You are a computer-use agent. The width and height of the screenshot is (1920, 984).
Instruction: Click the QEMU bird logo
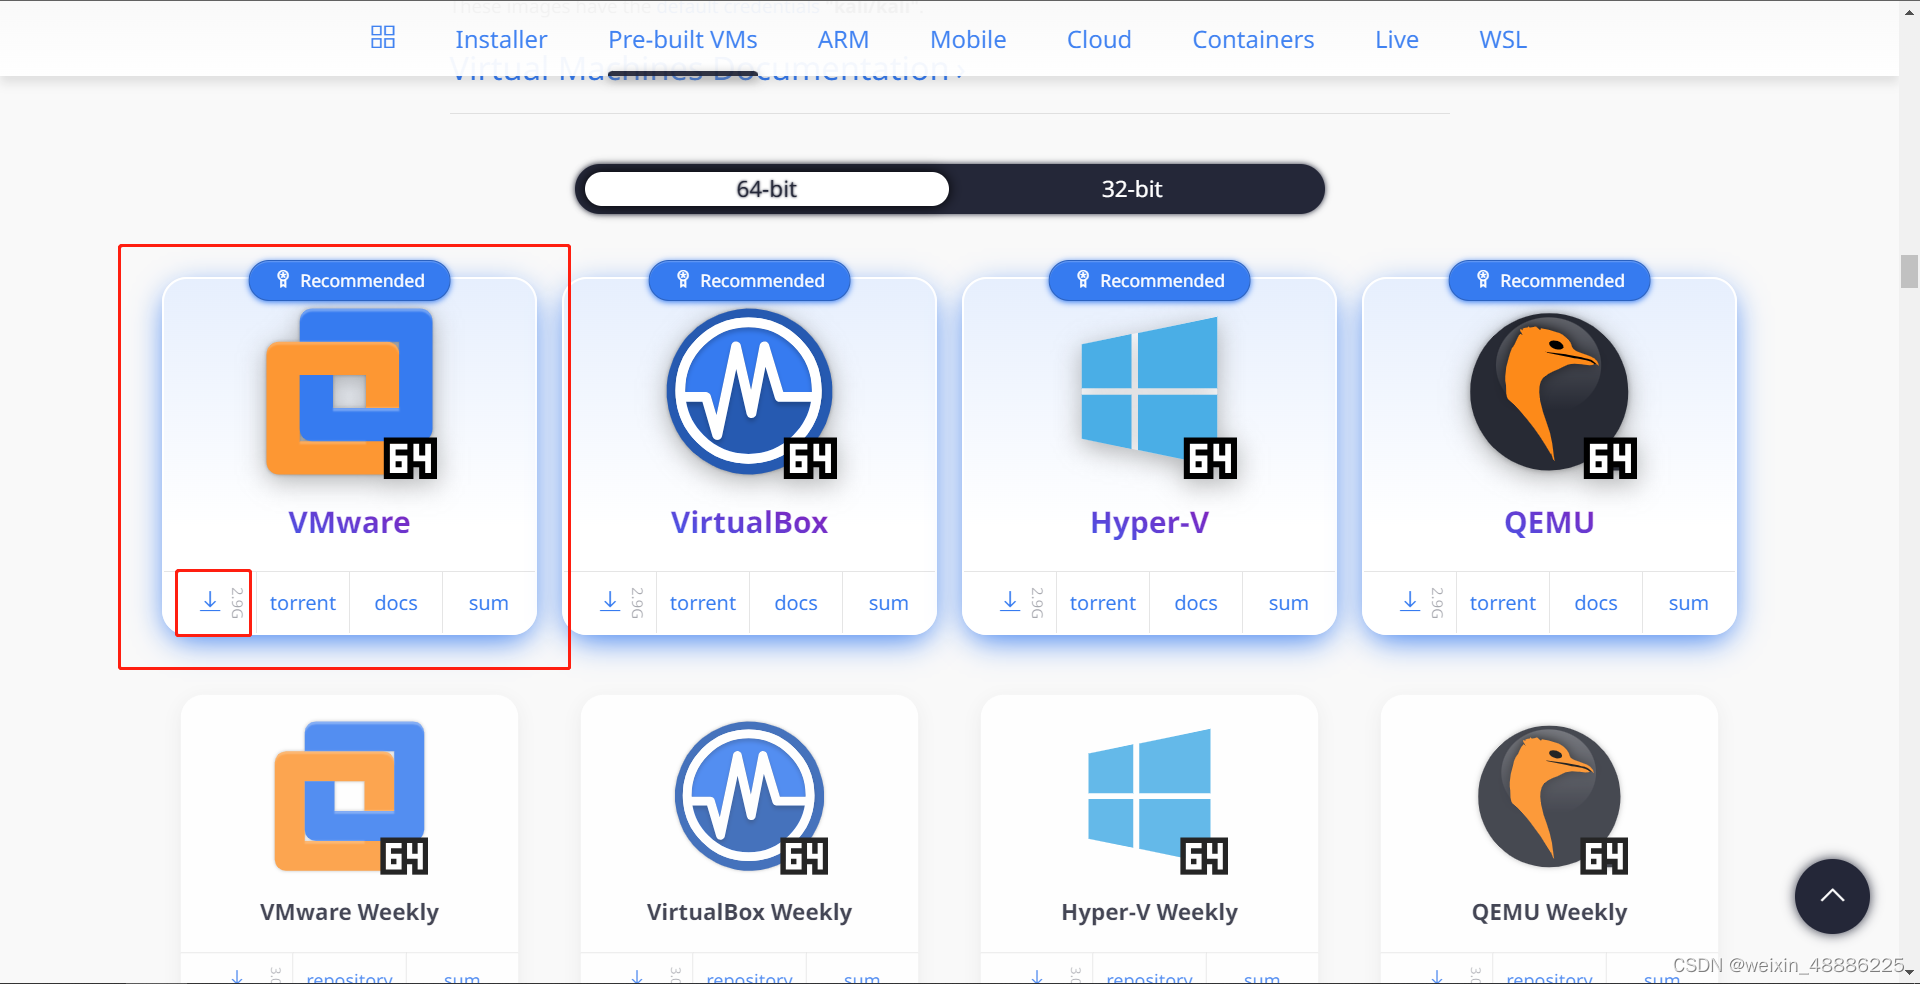pyautogui.click(x=1552, y=394)
